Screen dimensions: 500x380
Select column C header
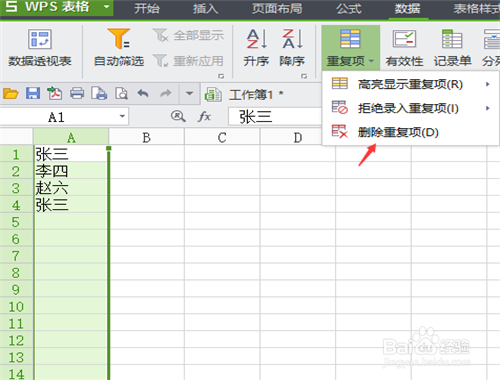(222, 137)
